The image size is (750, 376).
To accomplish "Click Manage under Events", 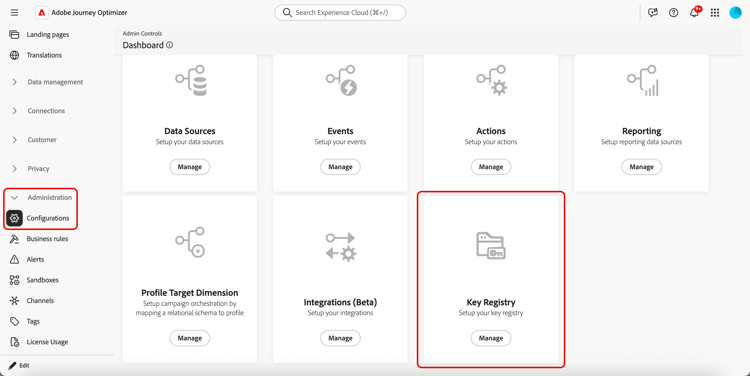I will tap(341, 167).
